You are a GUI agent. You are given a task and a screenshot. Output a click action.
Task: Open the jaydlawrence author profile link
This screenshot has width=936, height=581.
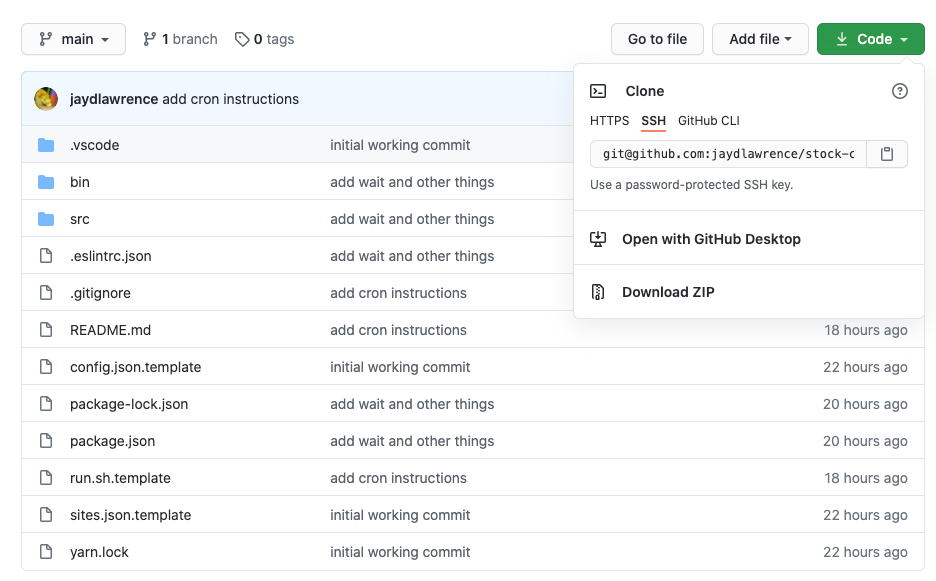pyautogui.click(x=114, y=99)
